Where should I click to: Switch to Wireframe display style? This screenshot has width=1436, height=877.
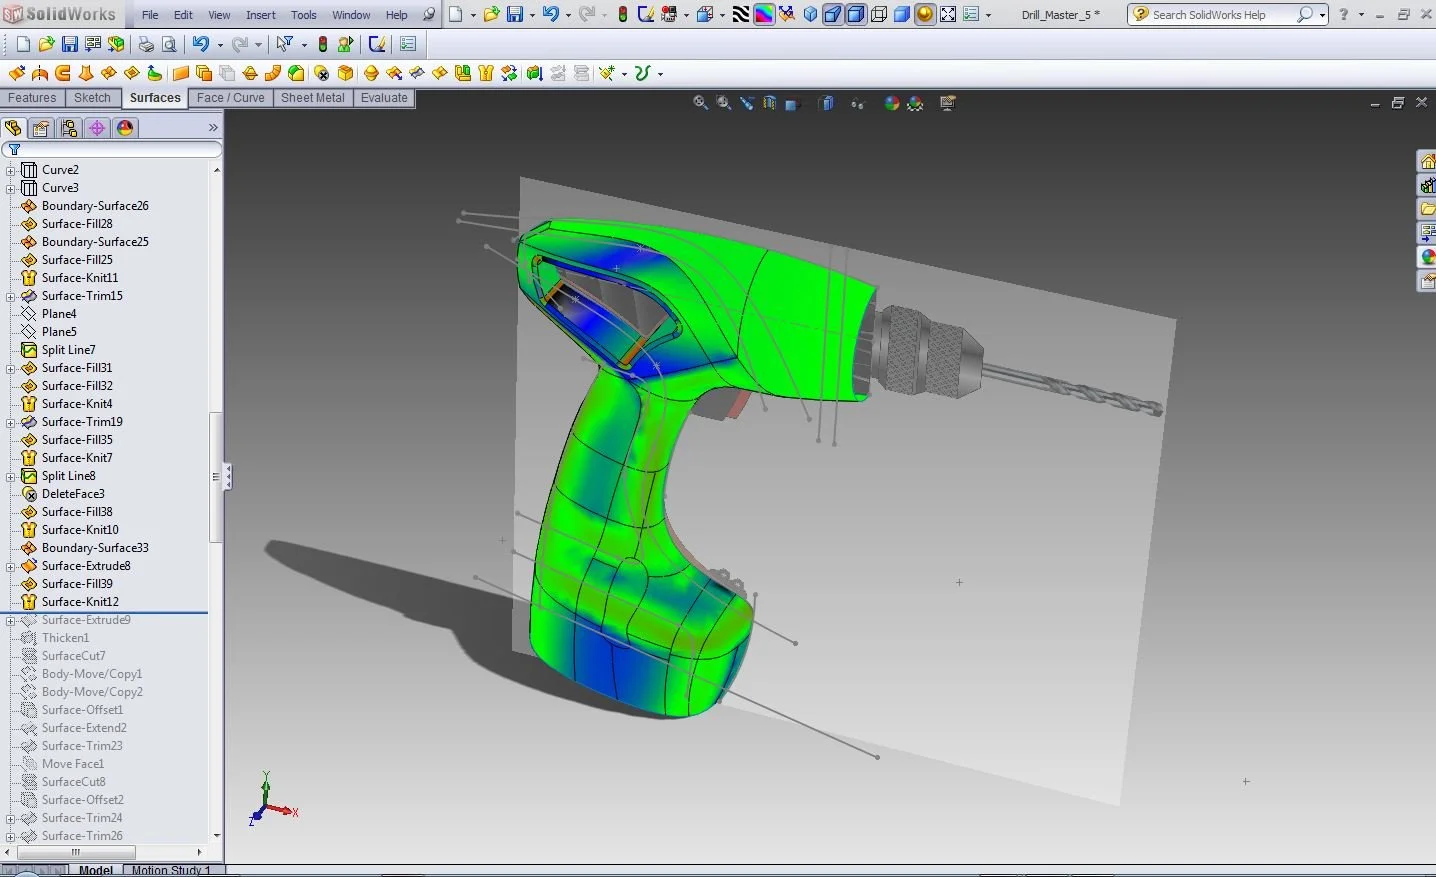point(879,15)
